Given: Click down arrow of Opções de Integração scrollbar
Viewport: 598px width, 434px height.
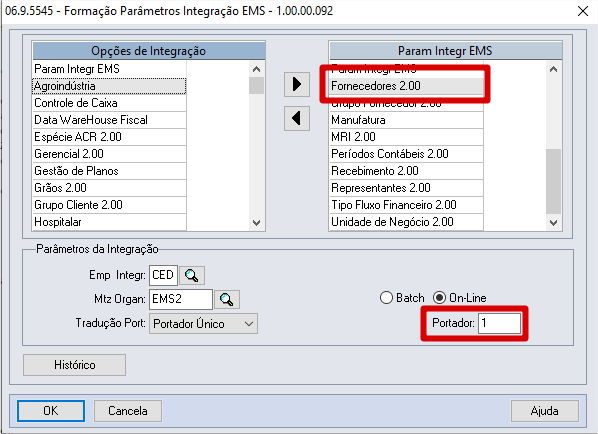Looking at the screenshot, I should point(256,222).
